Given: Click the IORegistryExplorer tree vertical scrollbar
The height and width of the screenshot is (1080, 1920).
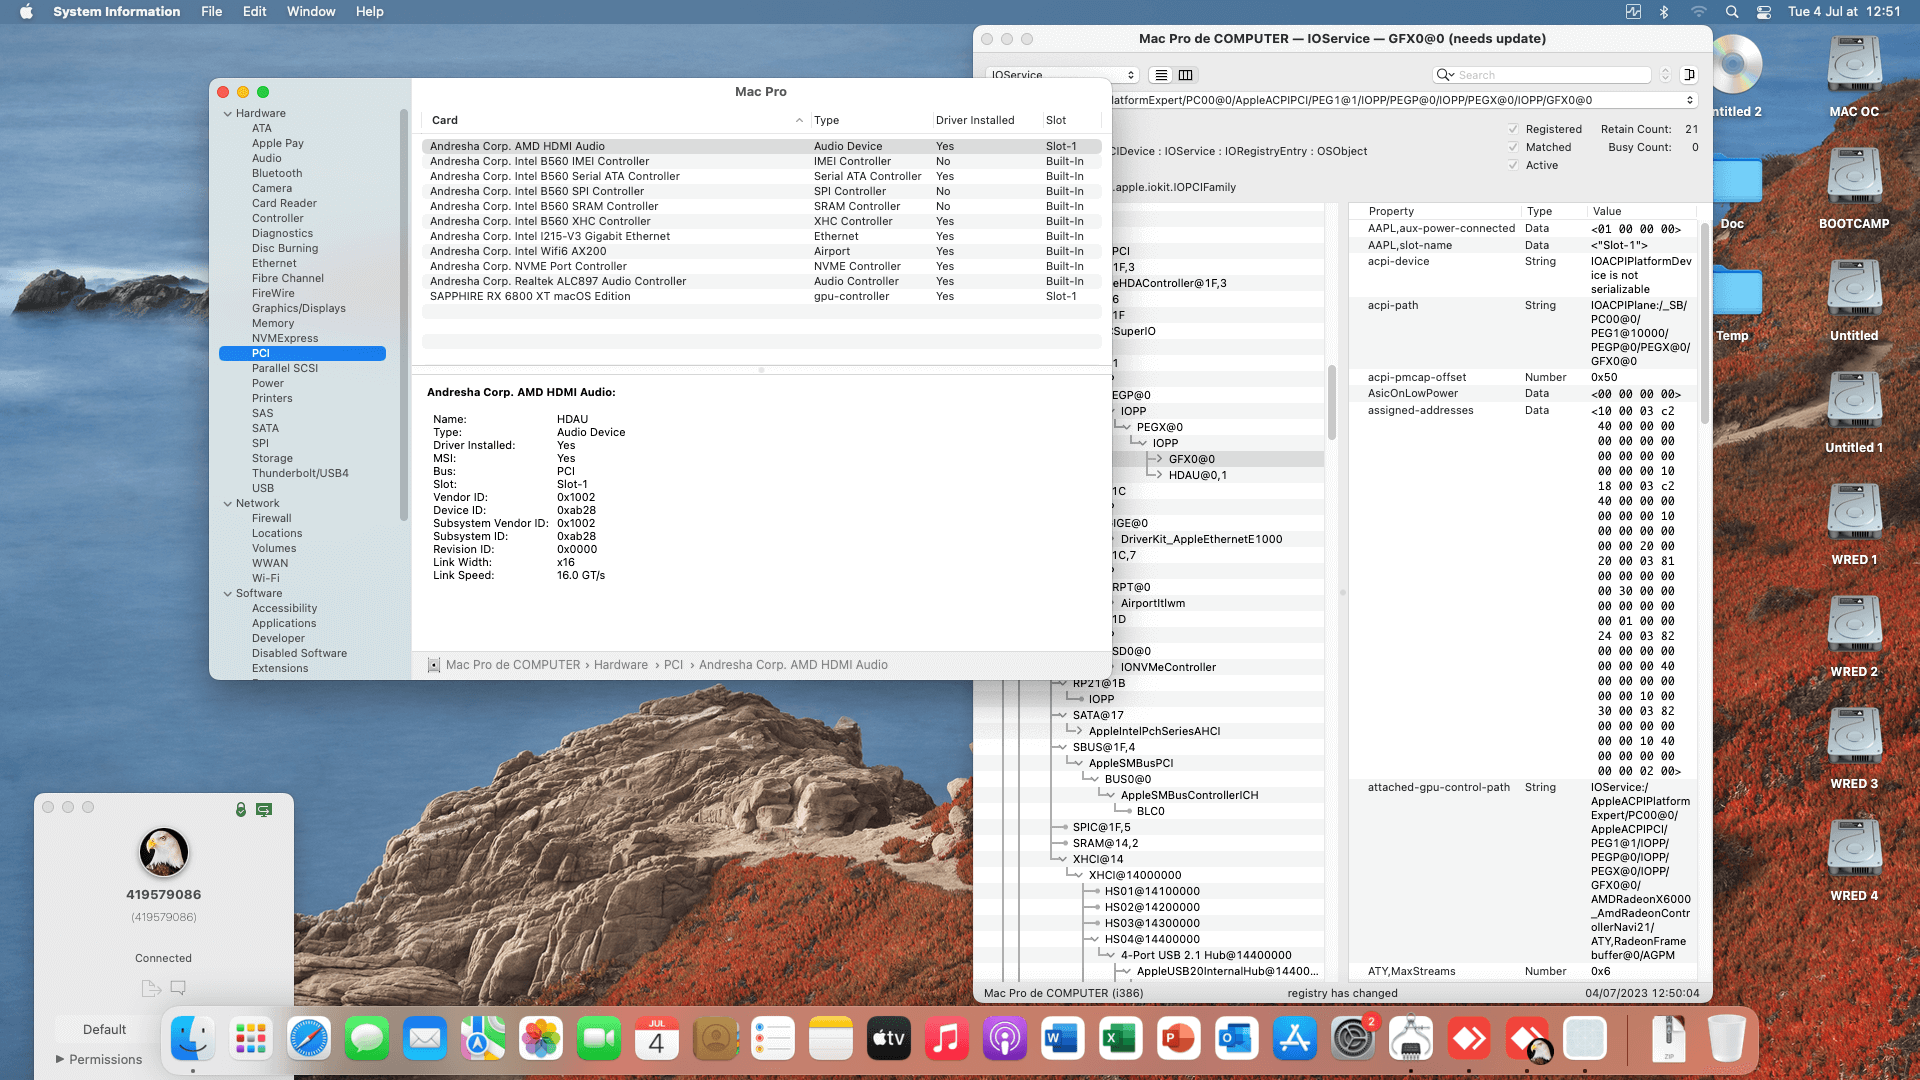Looking at the screenshot, I should [x=1332, y=402].
